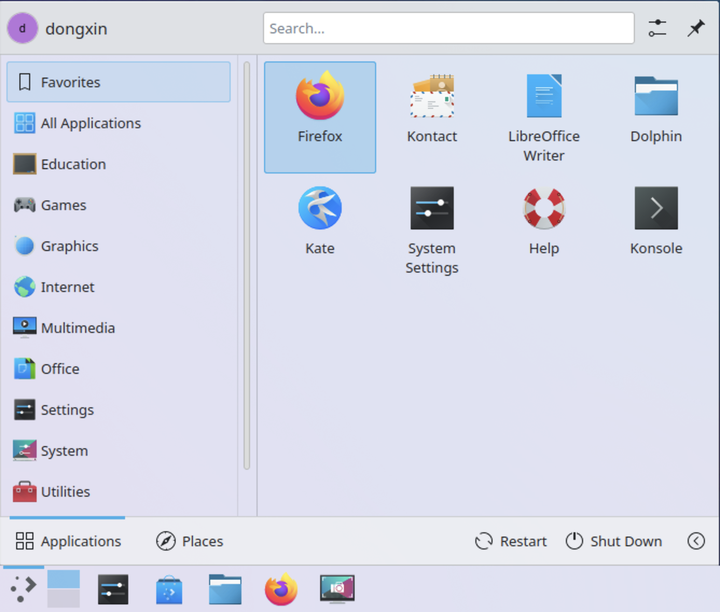The height and width of the screenshot is (612, 720).
Task: Open the screenshot tool in taskbar
Action: coord(337,589)
